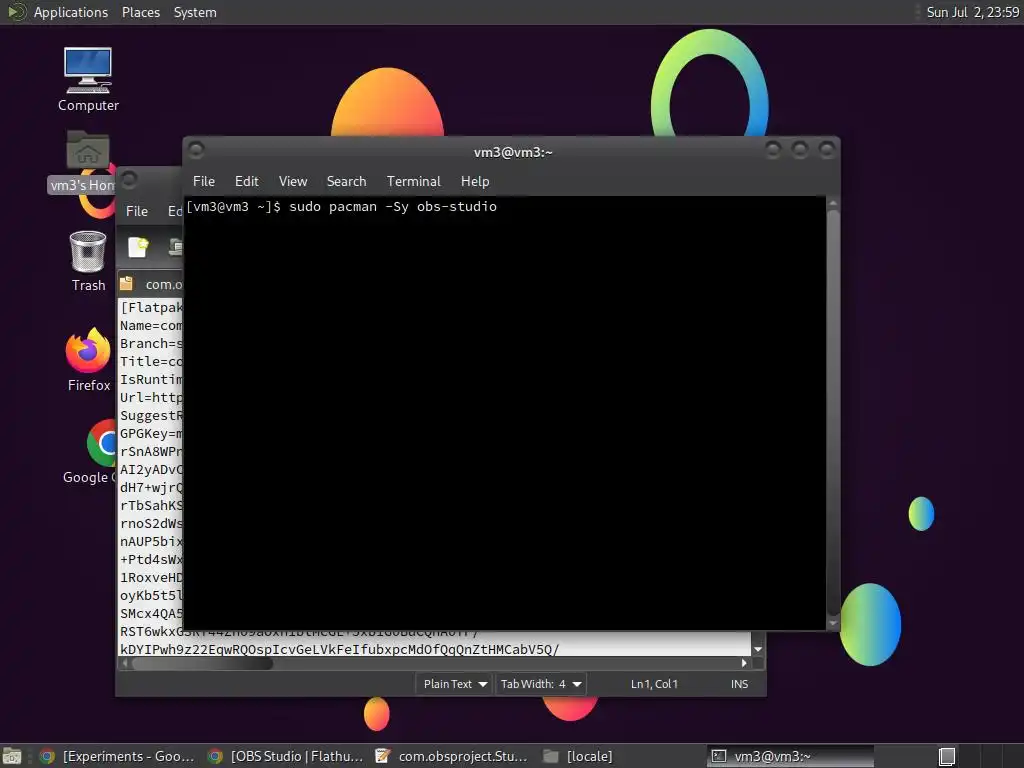Click the MATE logo icon in top panel
Image resolution: width=1024 pixels, height=768 pixels.
[x=16, y=12]
